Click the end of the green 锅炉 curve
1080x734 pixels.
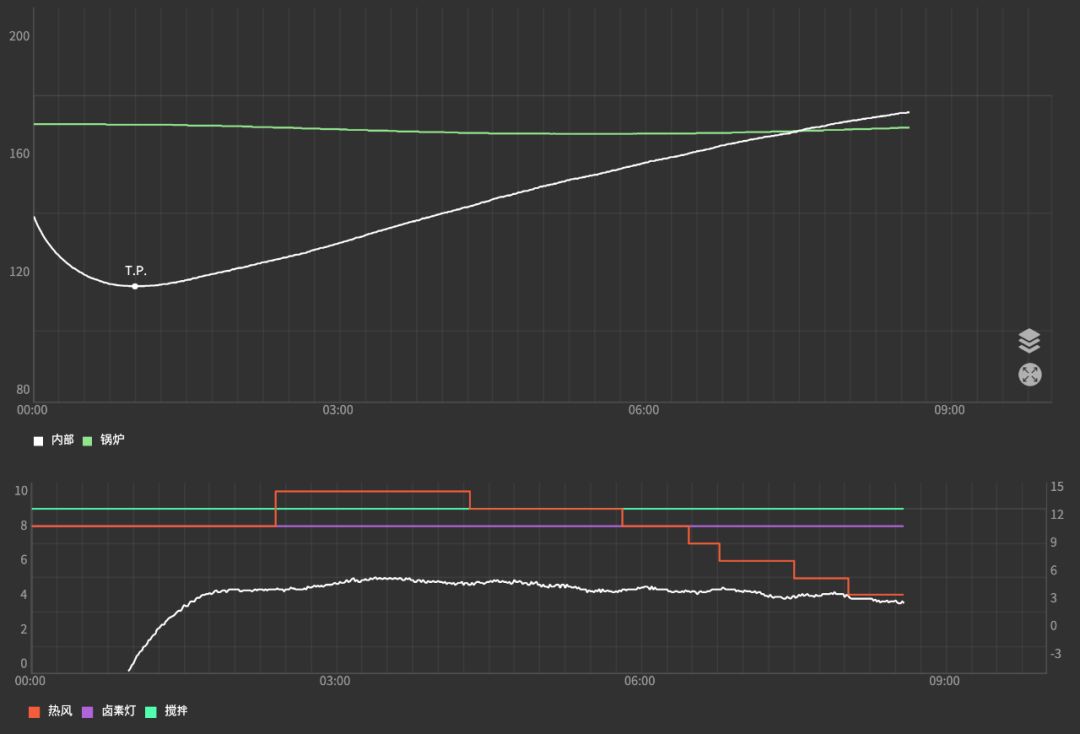click(908, 127)
